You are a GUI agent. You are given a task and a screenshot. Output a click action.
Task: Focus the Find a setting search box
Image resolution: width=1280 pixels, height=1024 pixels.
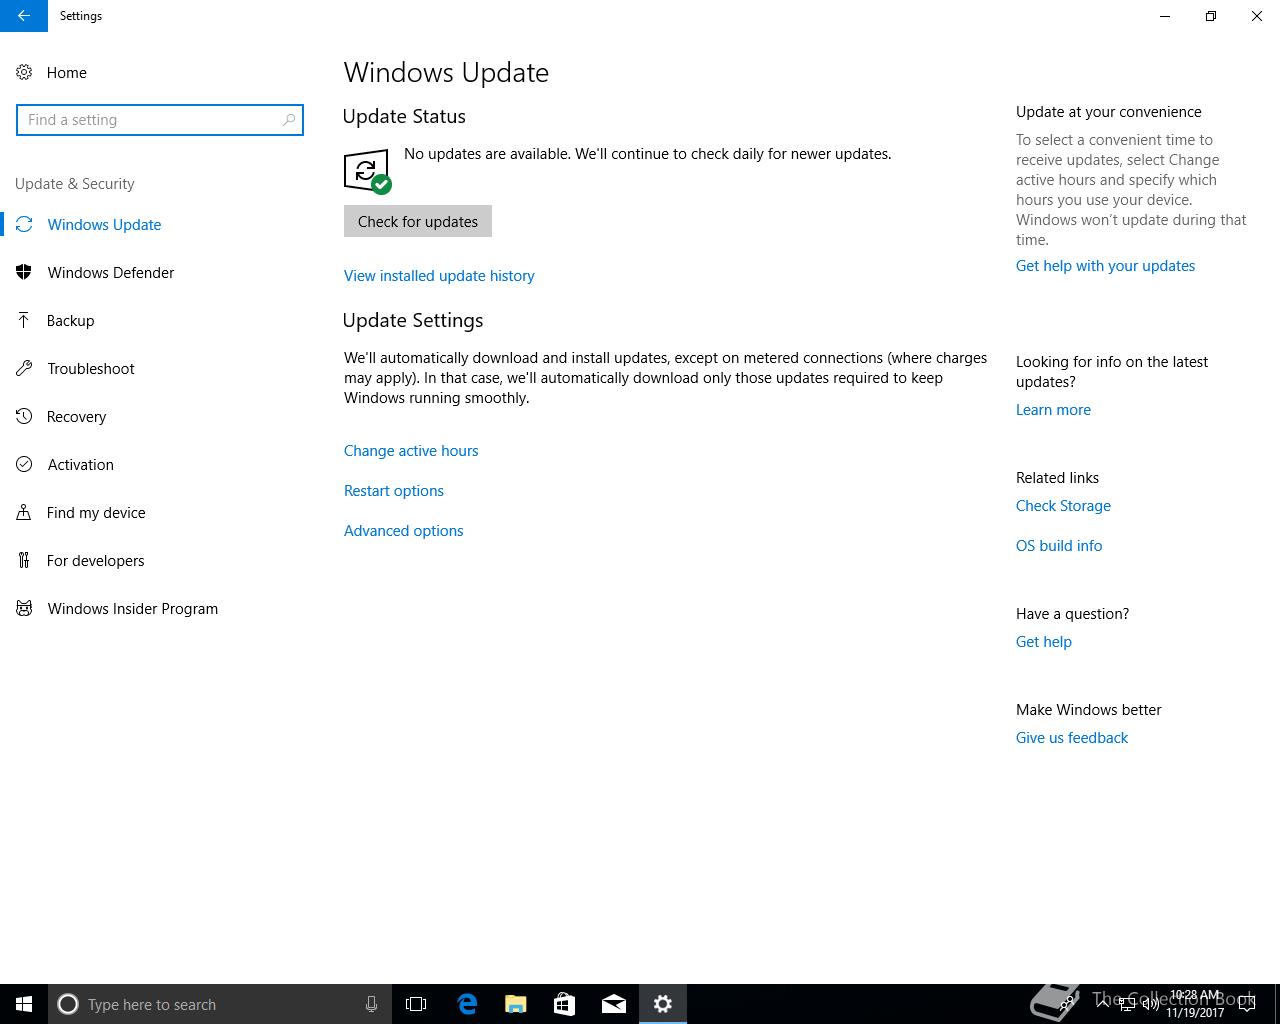[x=160, y=120]
